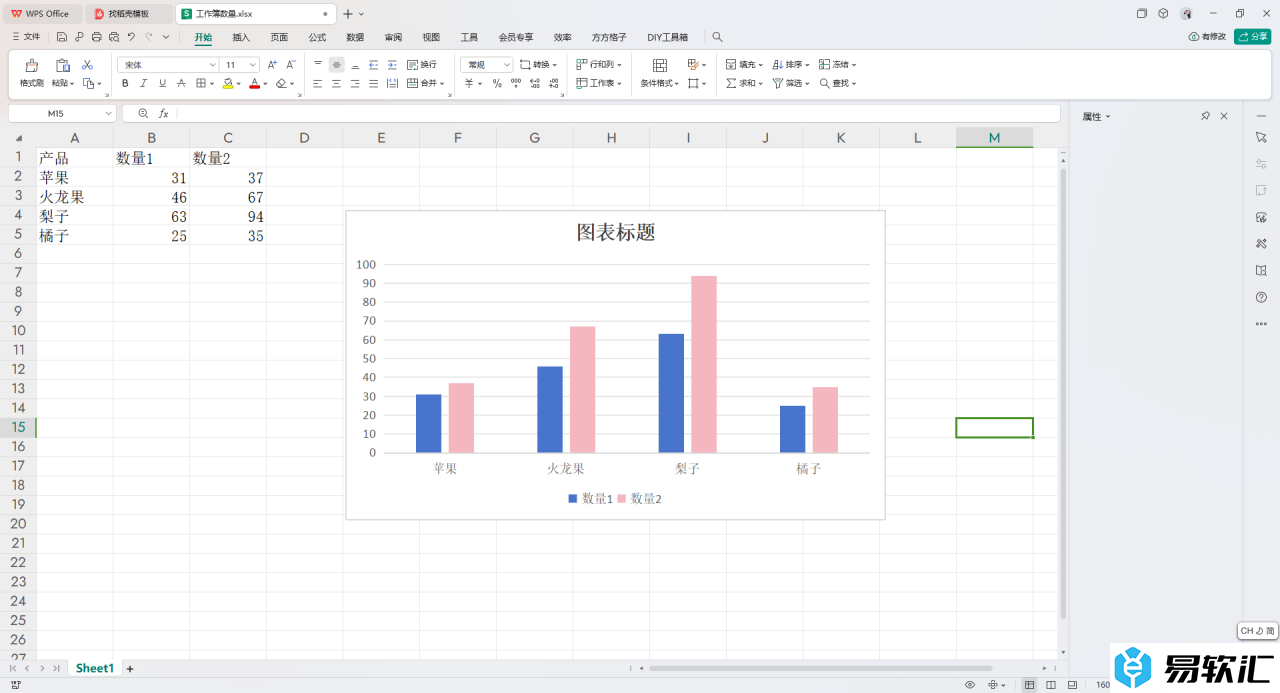Open borders dropdown in font group
The width and height of the screenshot is (1280, 693).
(212, 84)
